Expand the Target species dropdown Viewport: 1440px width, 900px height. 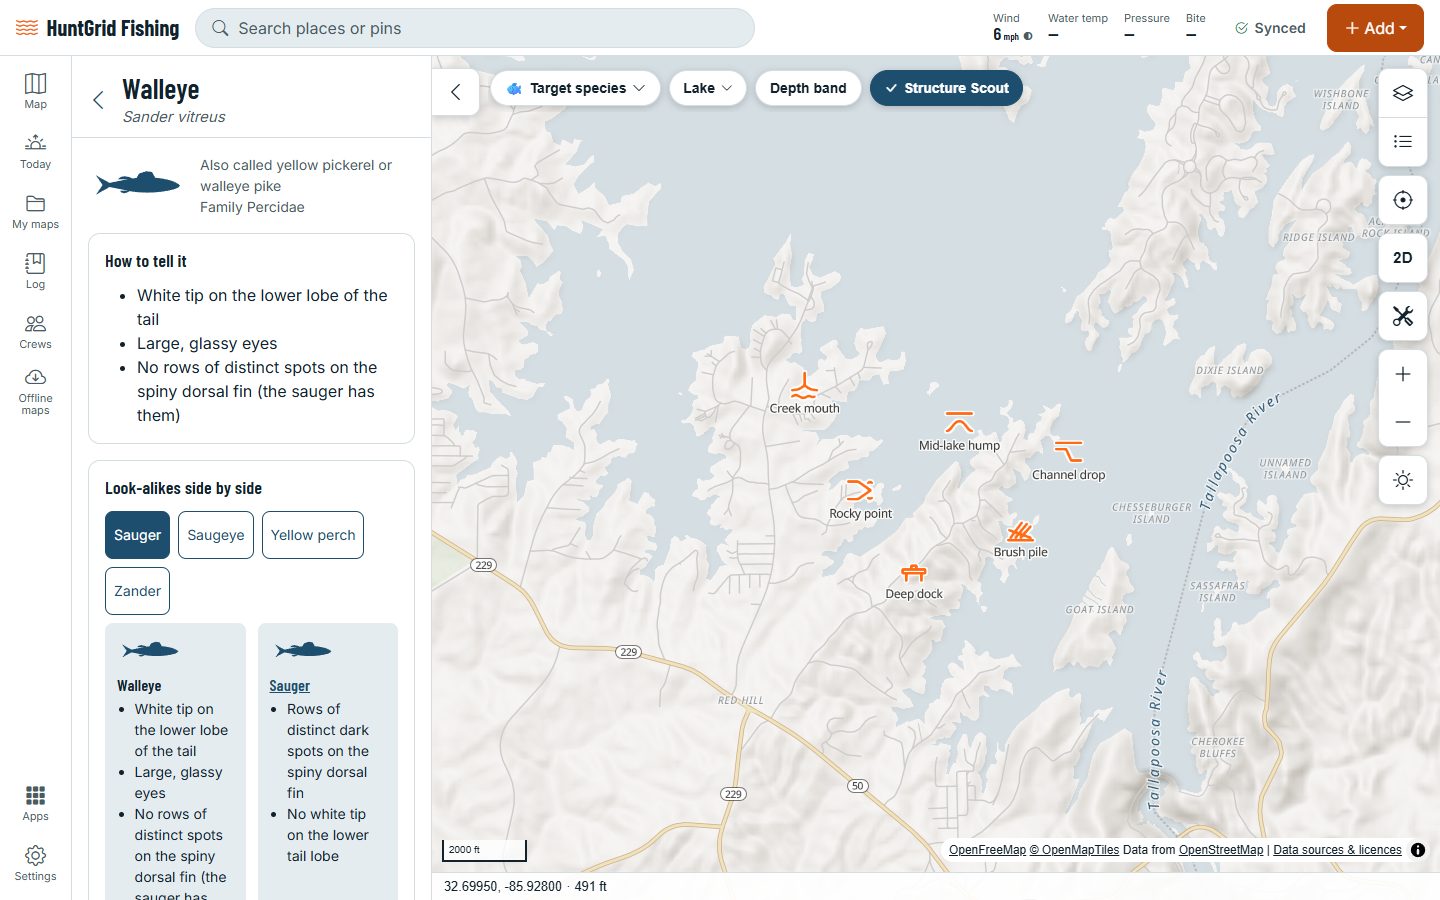click(x=575, y=88)
